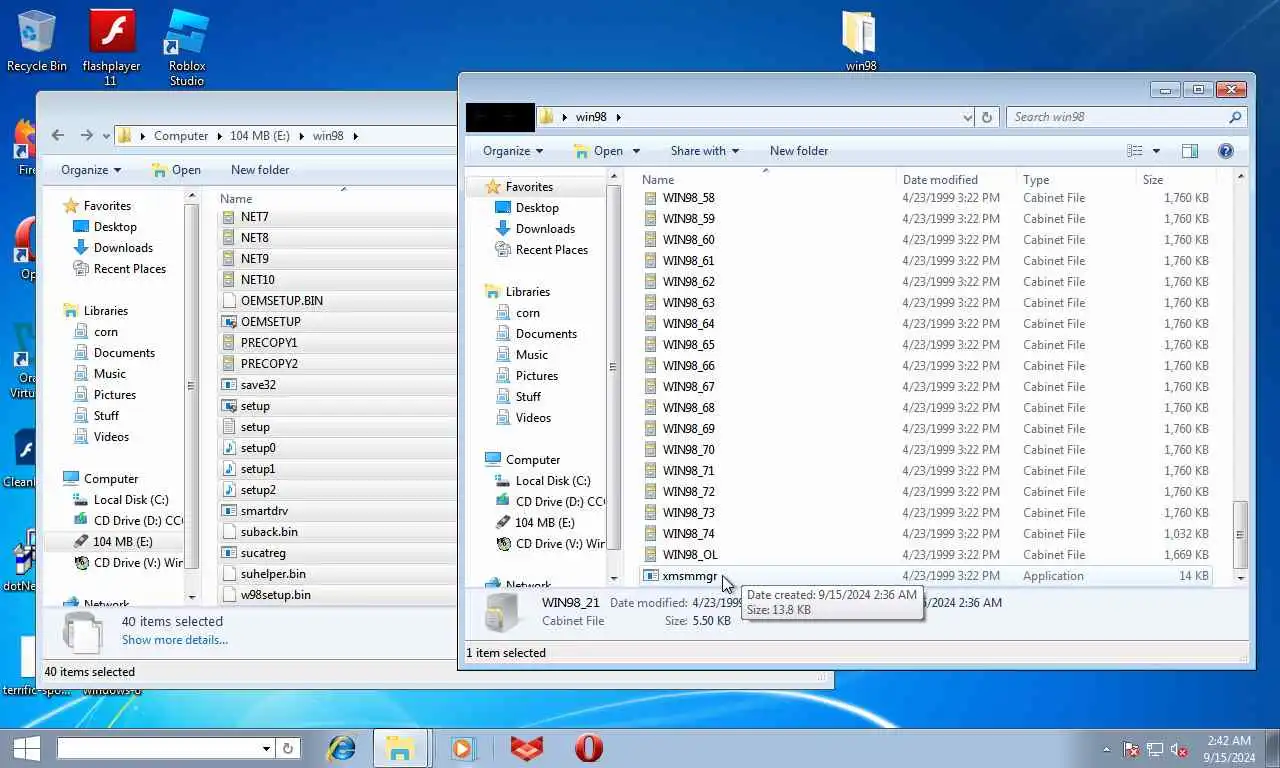The height and width of the screenshot is (768, 1280).
Task: Click the Back arrow in rear E: window
Action: 58,136
